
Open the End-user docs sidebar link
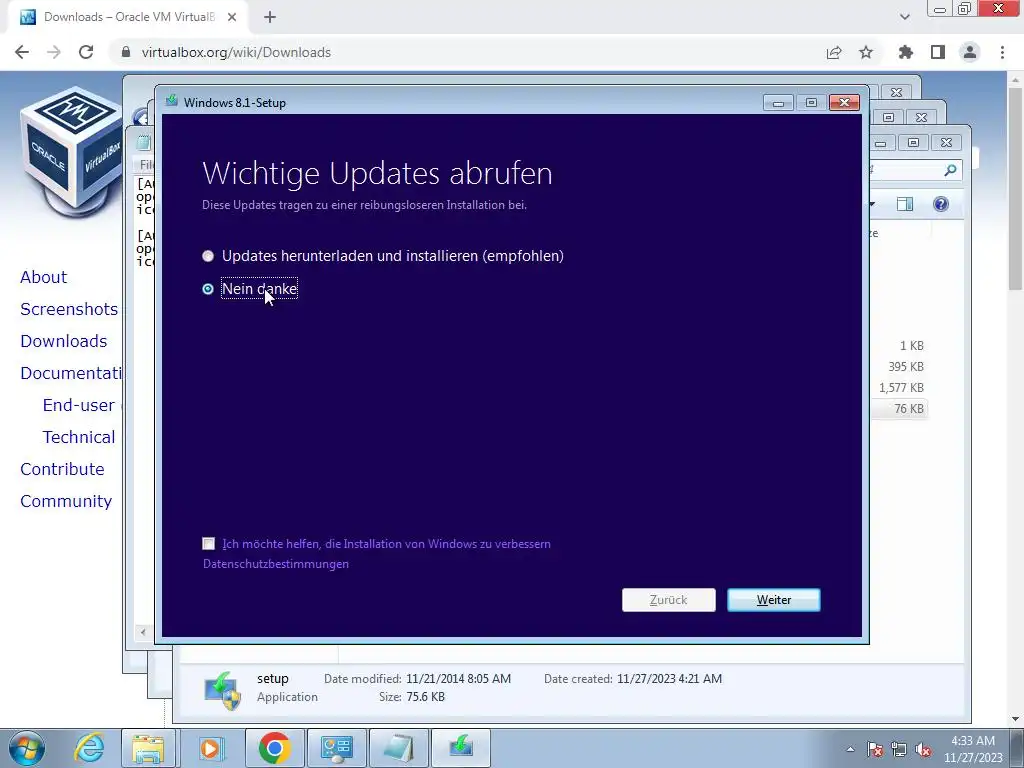pos(78,405)
